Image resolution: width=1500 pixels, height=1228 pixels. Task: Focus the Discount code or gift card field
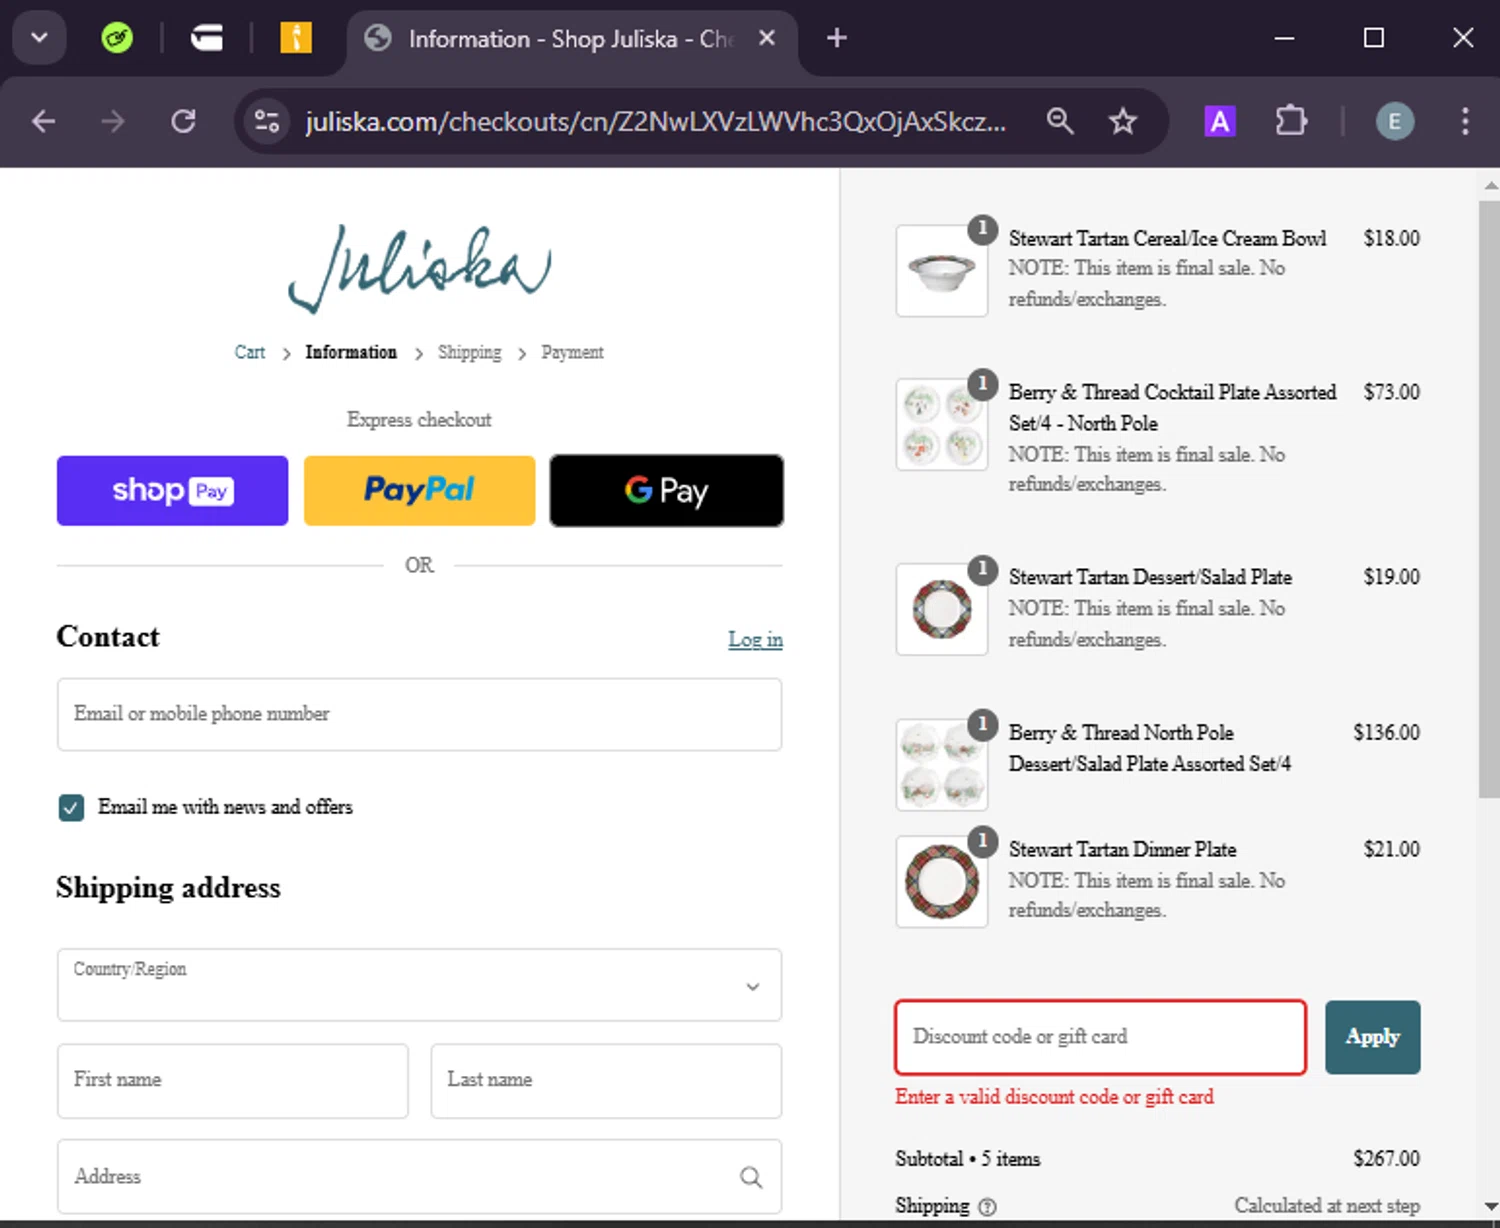click(1100, 1037)
